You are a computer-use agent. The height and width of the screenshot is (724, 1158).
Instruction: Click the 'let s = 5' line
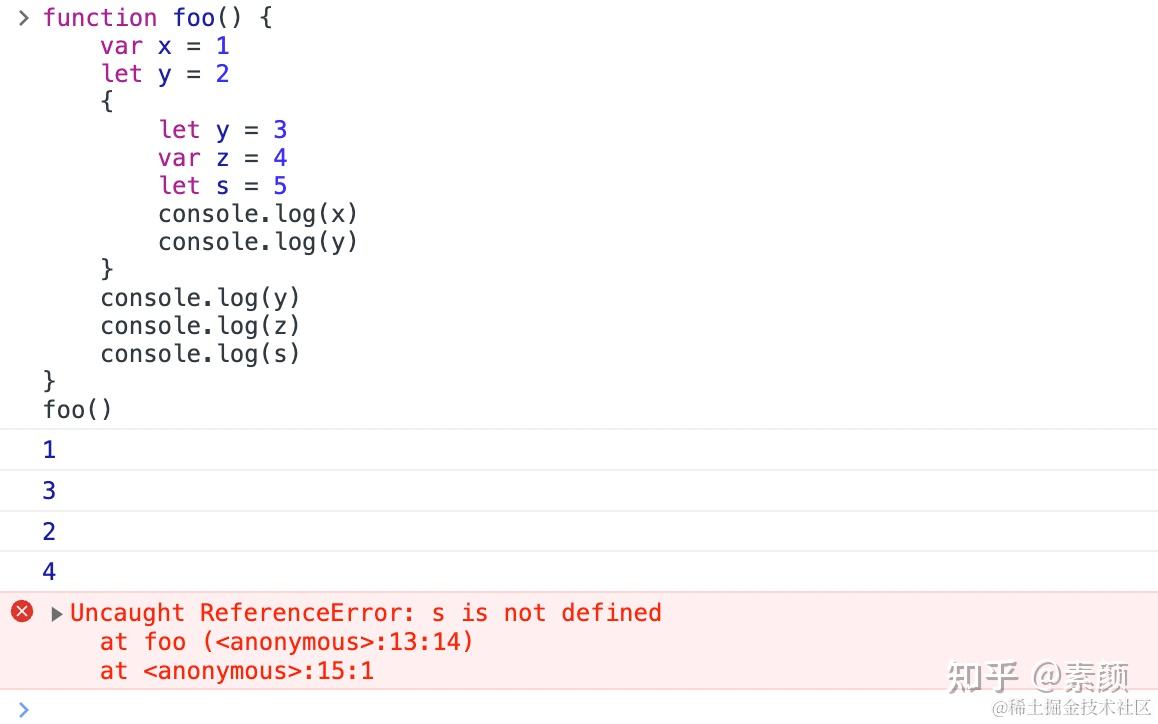pyautogui.click(x=222, y=185)
